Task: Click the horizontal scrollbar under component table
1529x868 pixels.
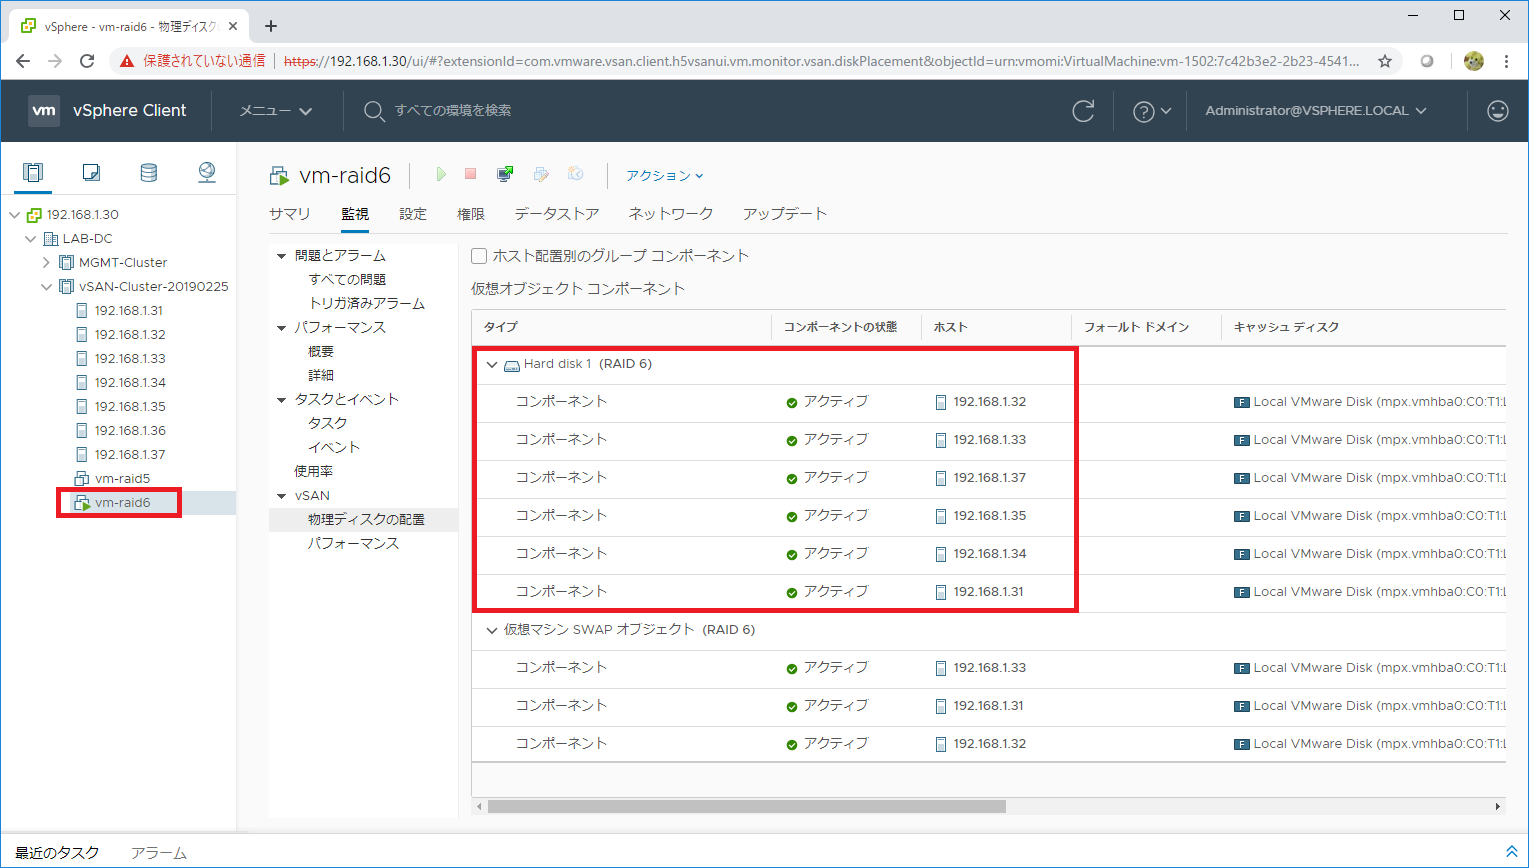Action: [x=746, y=806]
